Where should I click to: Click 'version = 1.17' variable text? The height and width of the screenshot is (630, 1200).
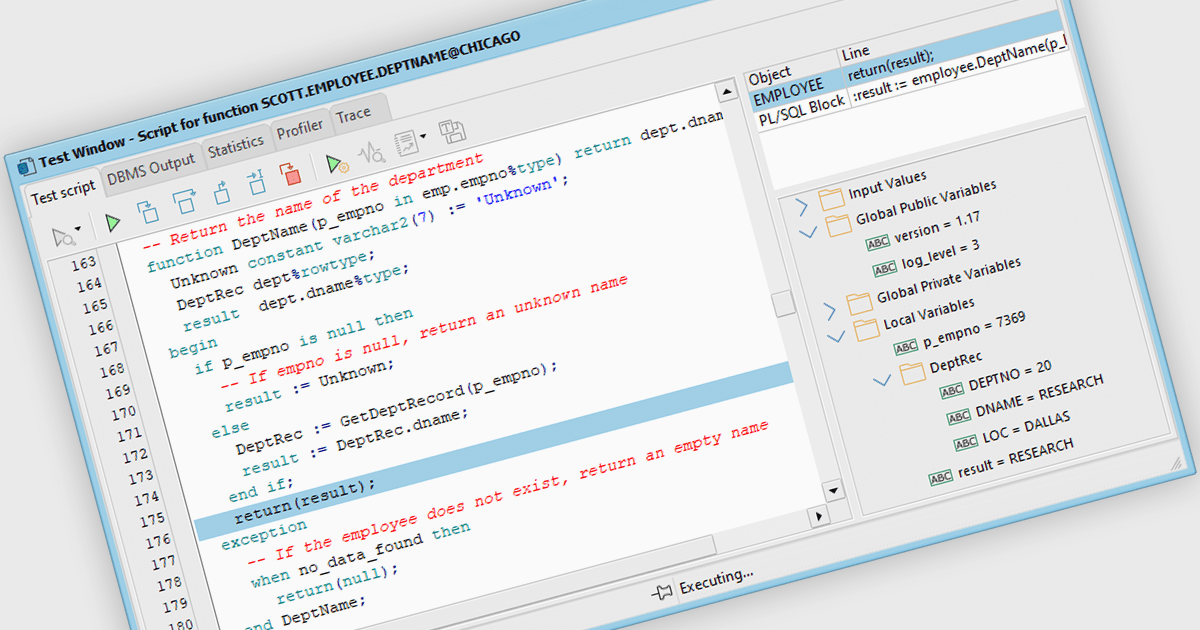click(937, 226)
